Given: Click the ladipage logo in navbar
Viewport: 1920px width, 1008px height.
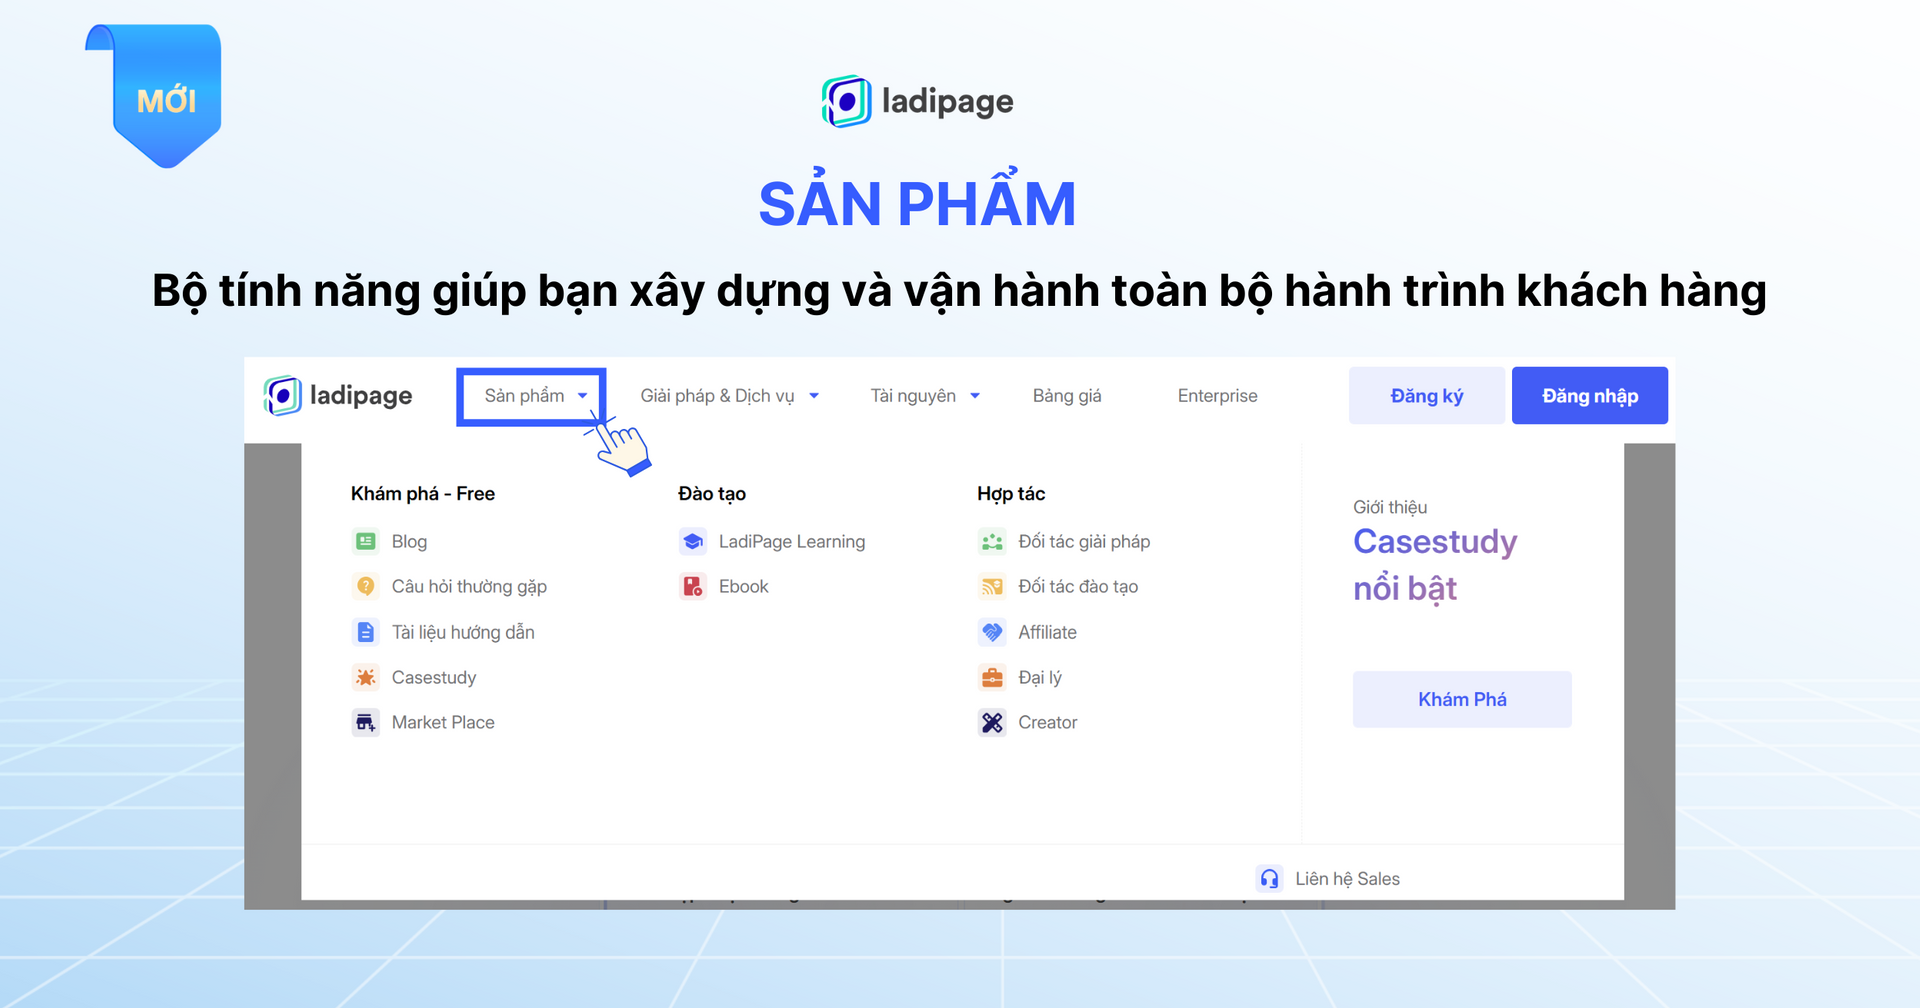Looking at the screenshot, I should point(338,396).
